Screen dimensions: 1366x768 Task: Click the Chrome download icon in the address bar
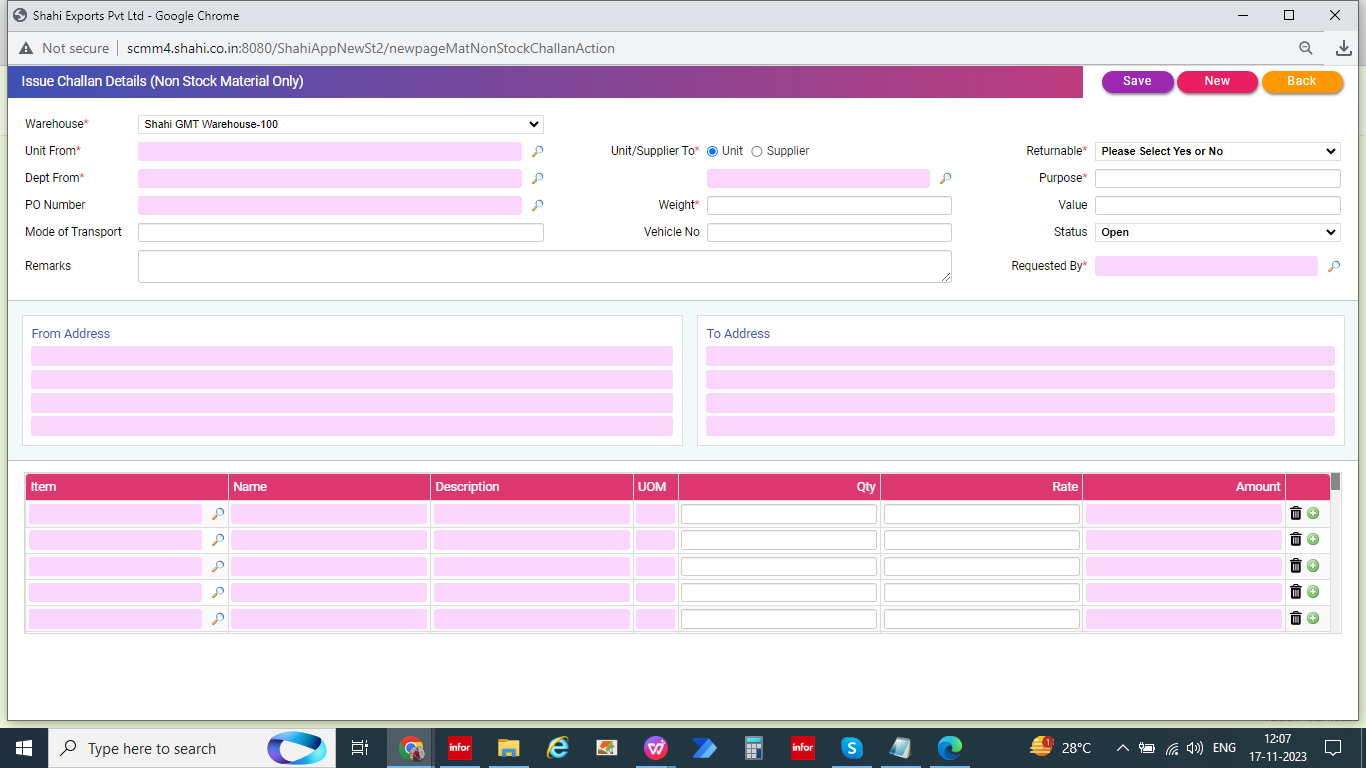tap(1343, 48)
